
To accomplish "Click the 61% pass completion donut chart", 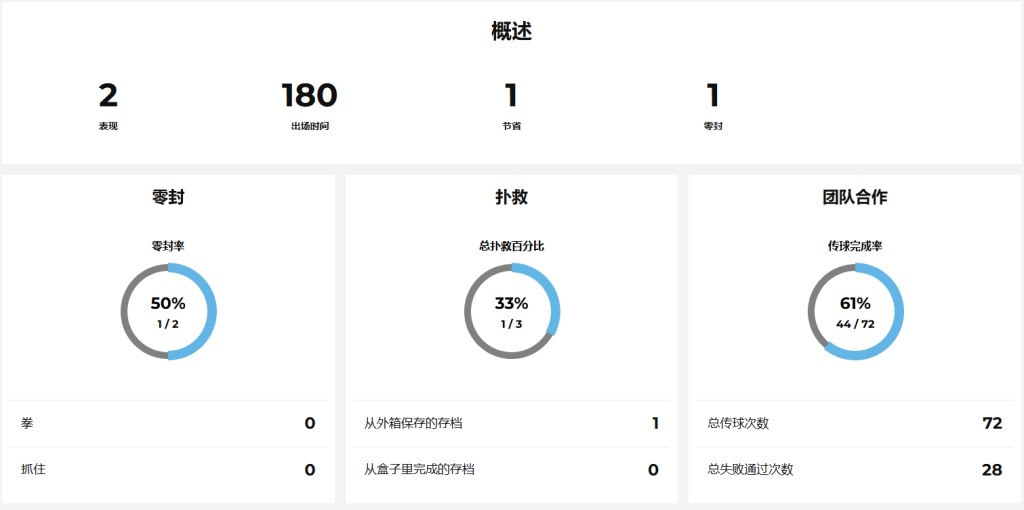I will (855, 311).
